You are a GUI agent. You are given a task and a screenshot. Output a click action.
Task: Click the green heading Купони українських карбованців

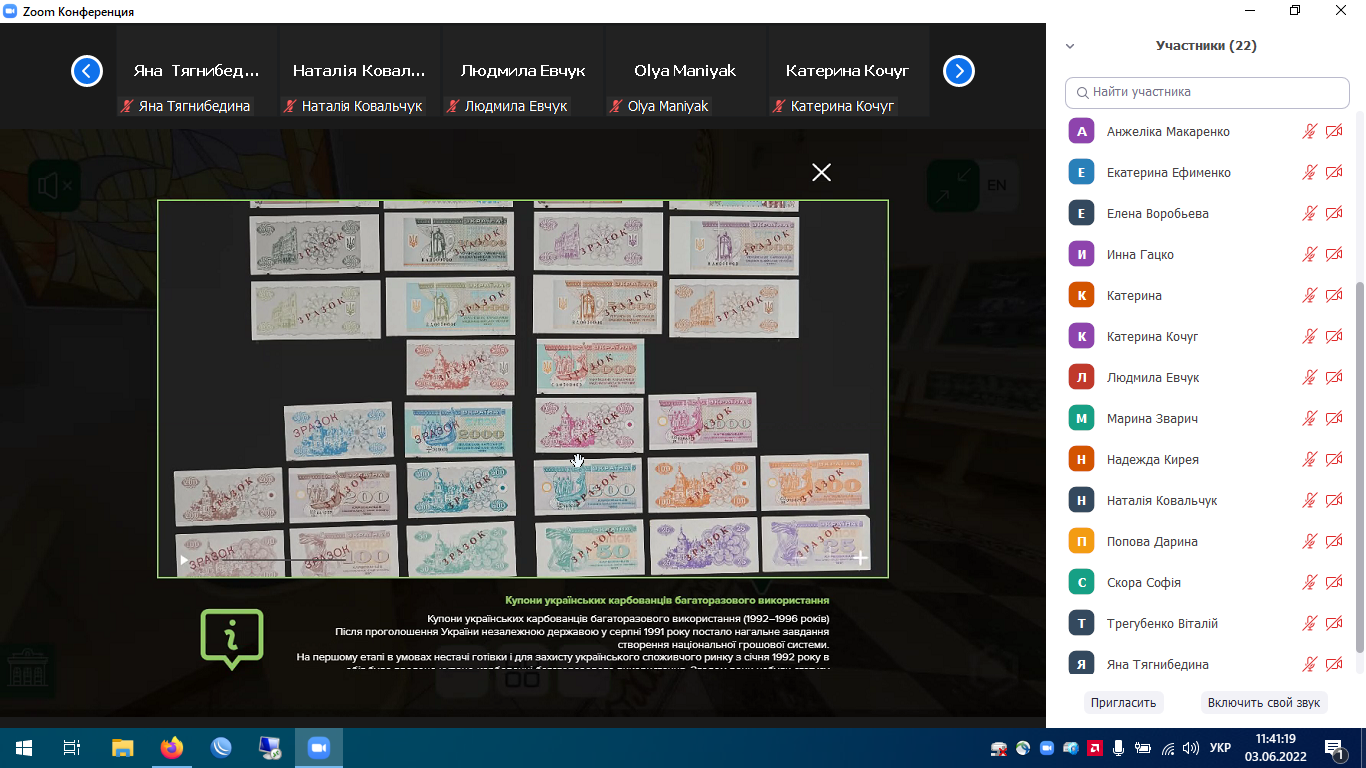point(667,600)
